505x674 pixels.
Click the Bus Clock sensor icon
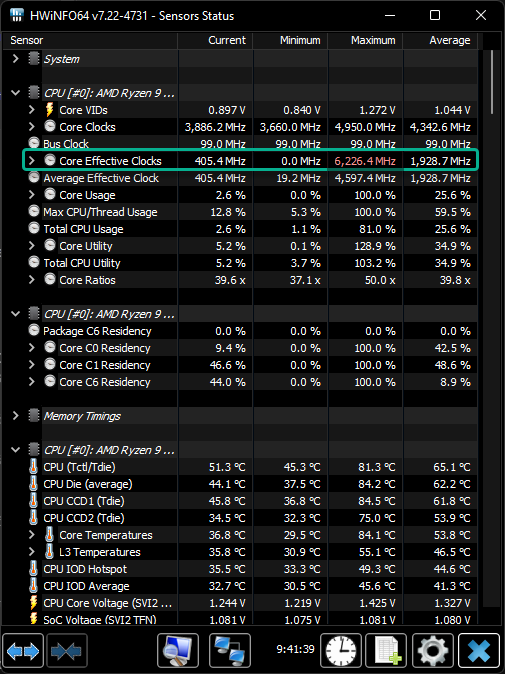click(34, 142)
